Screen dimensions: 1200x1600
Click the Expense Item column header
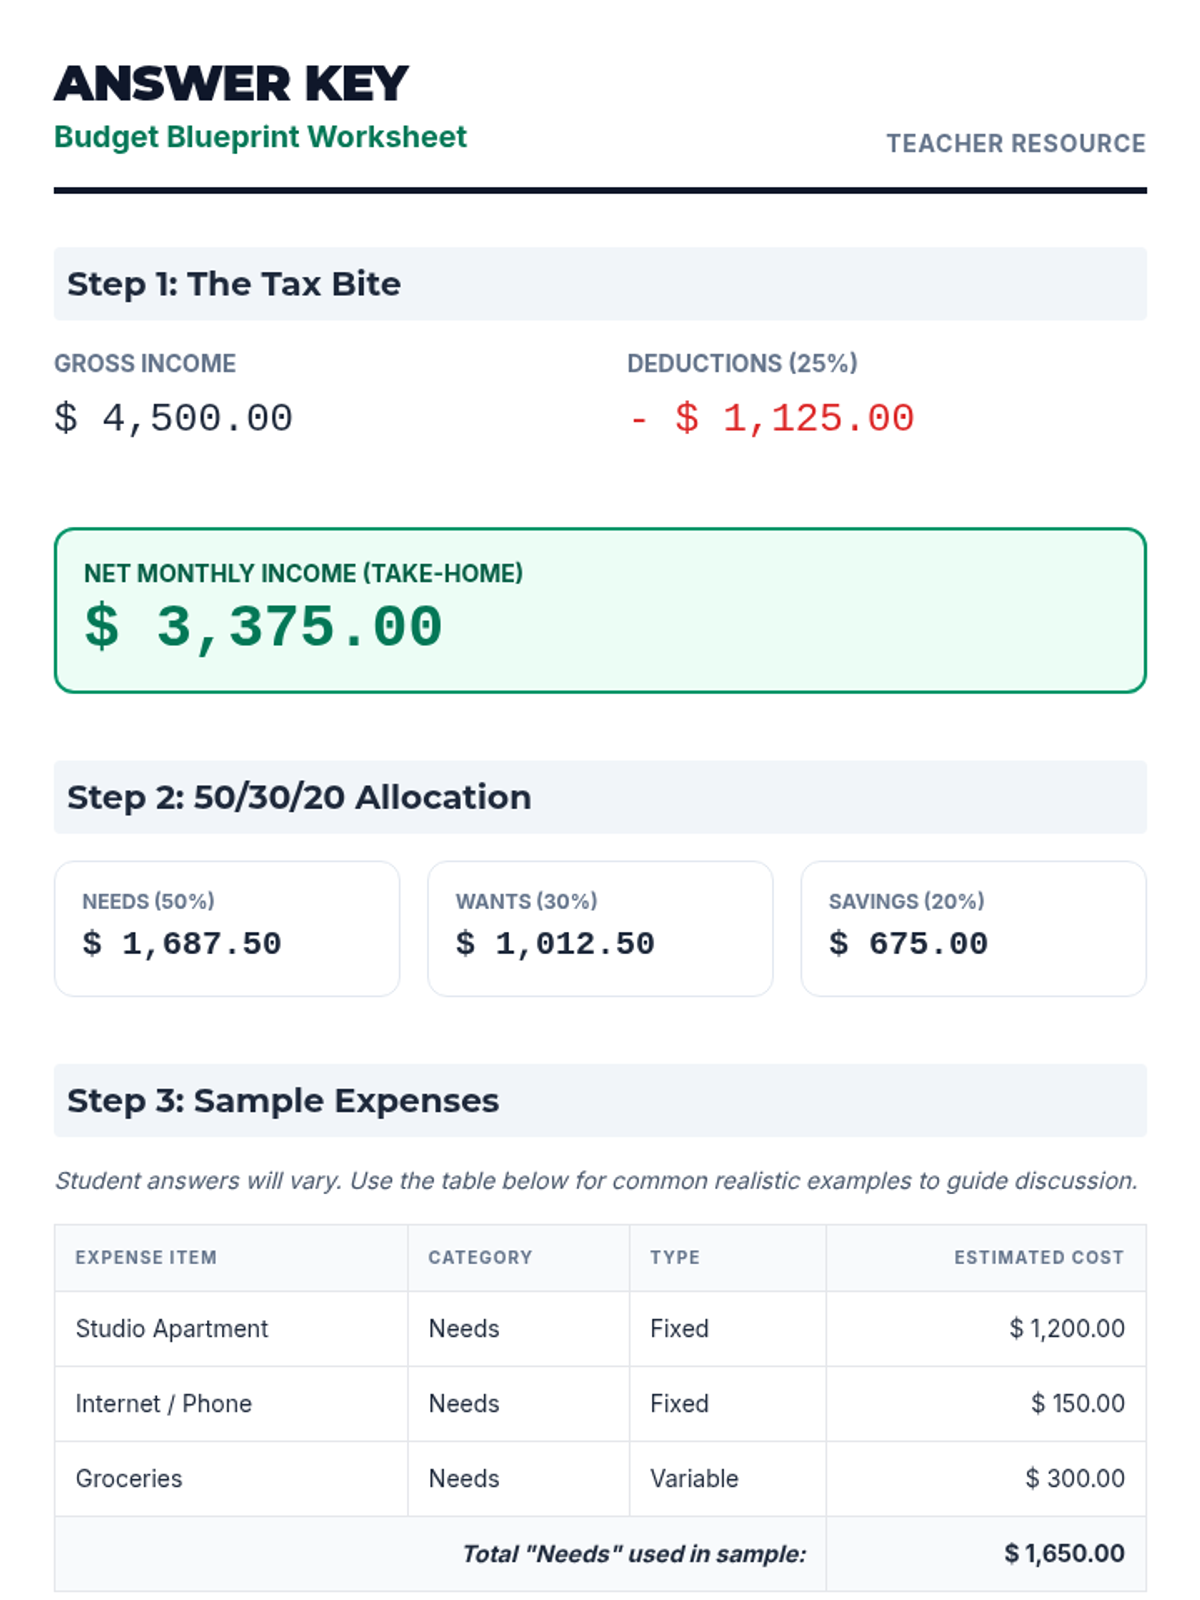146,1258
